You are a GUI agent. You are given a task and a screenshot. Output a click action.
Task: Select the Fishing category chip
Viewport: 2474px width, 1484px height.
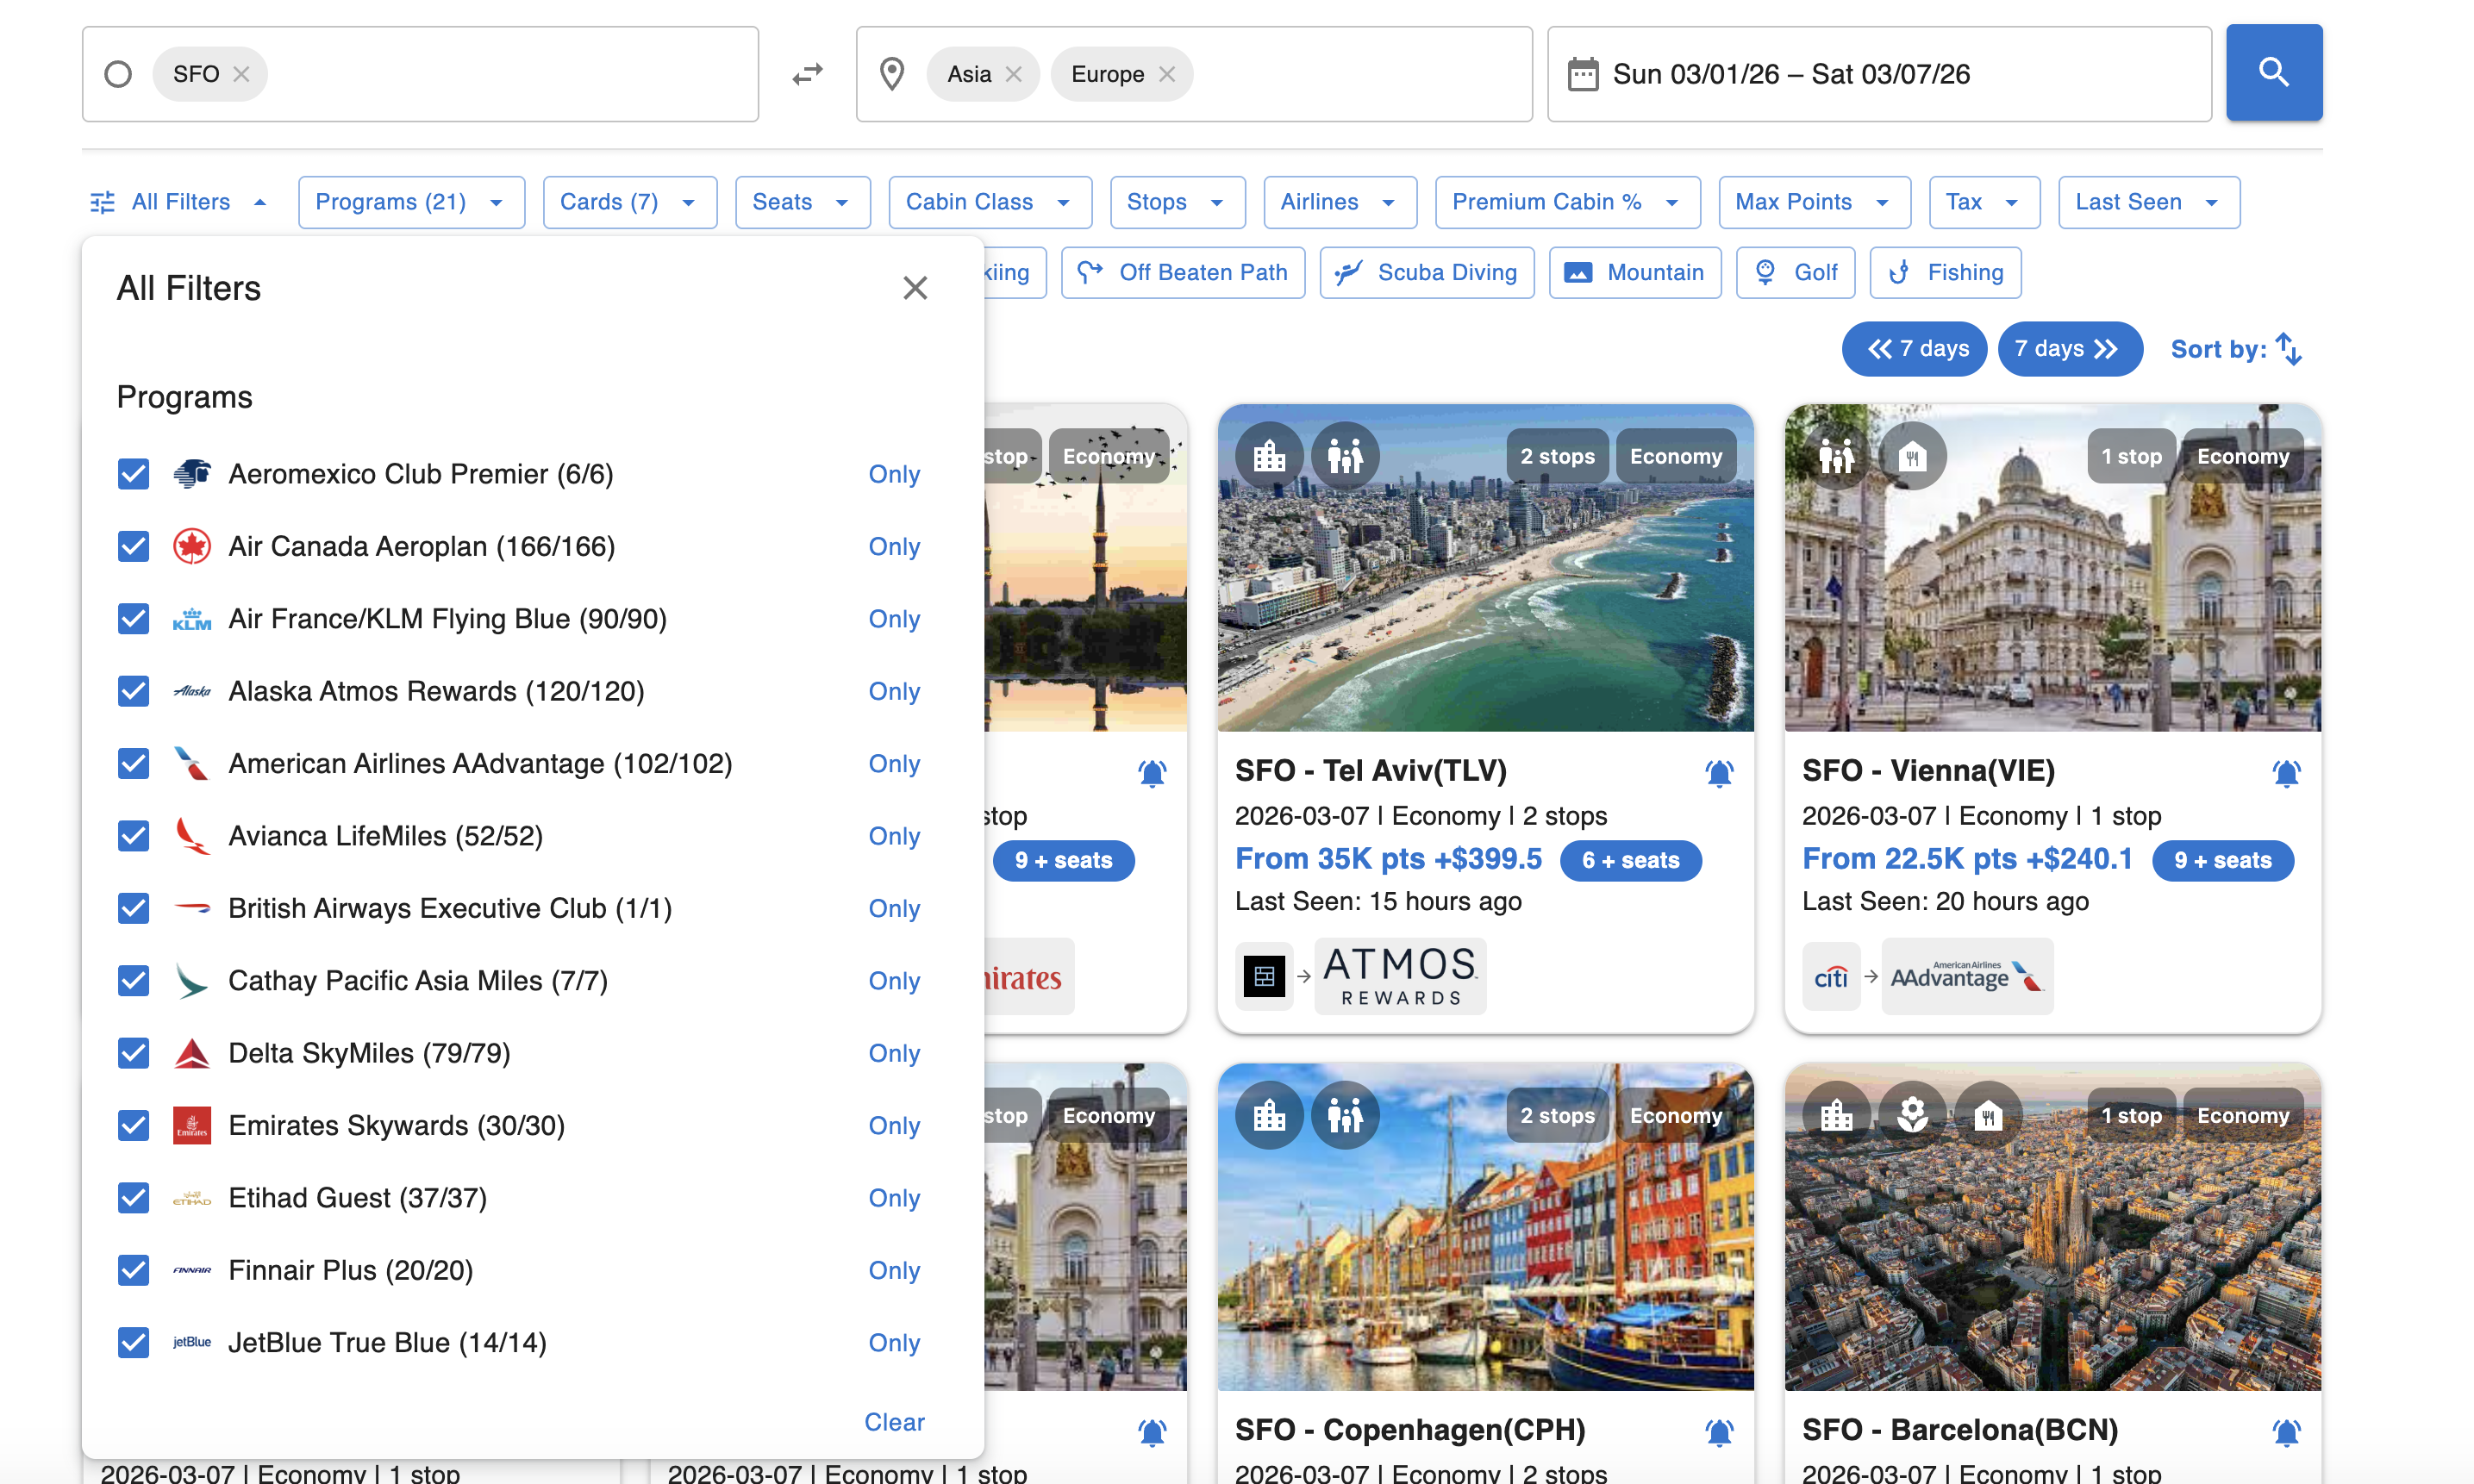point(1944,272)
